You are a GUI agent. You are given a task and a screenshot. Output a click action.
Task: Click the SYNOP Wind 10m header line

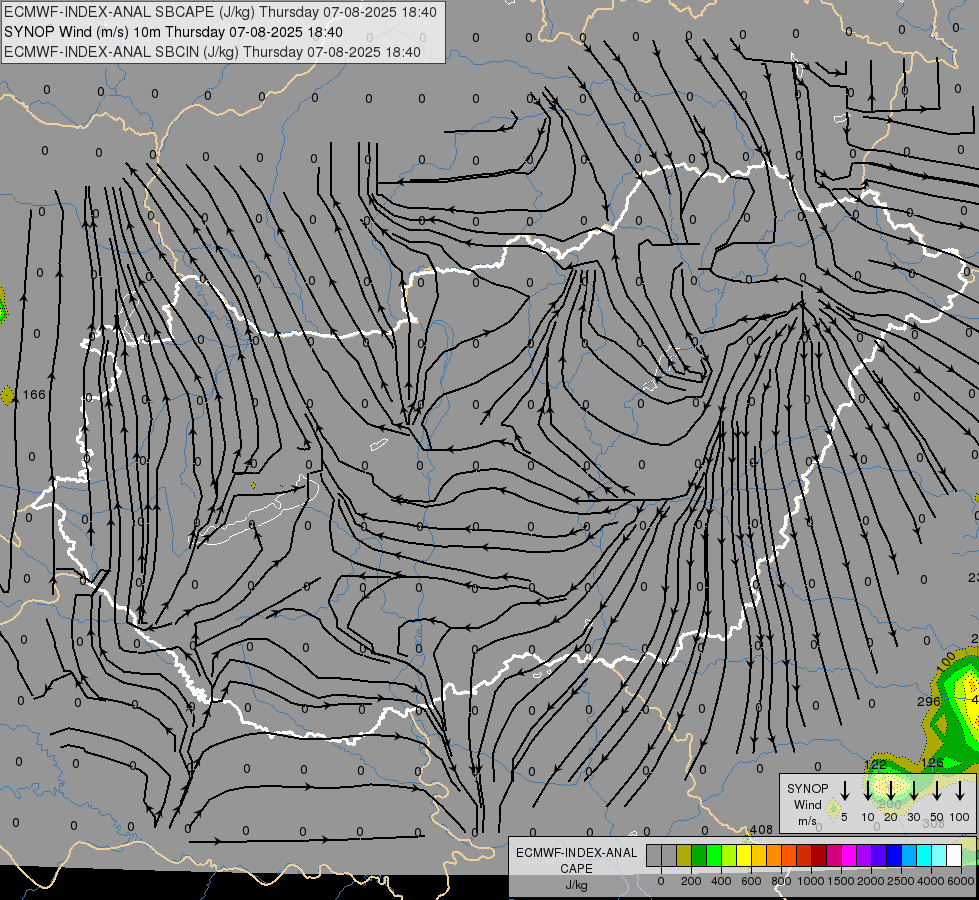(x=174, y=32)
